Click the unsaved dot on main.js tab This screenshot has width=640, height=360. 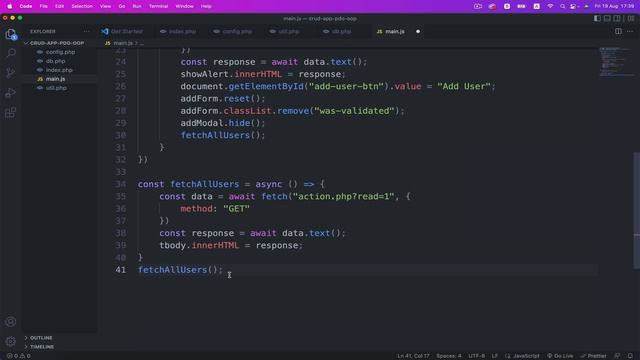(418, 31)
